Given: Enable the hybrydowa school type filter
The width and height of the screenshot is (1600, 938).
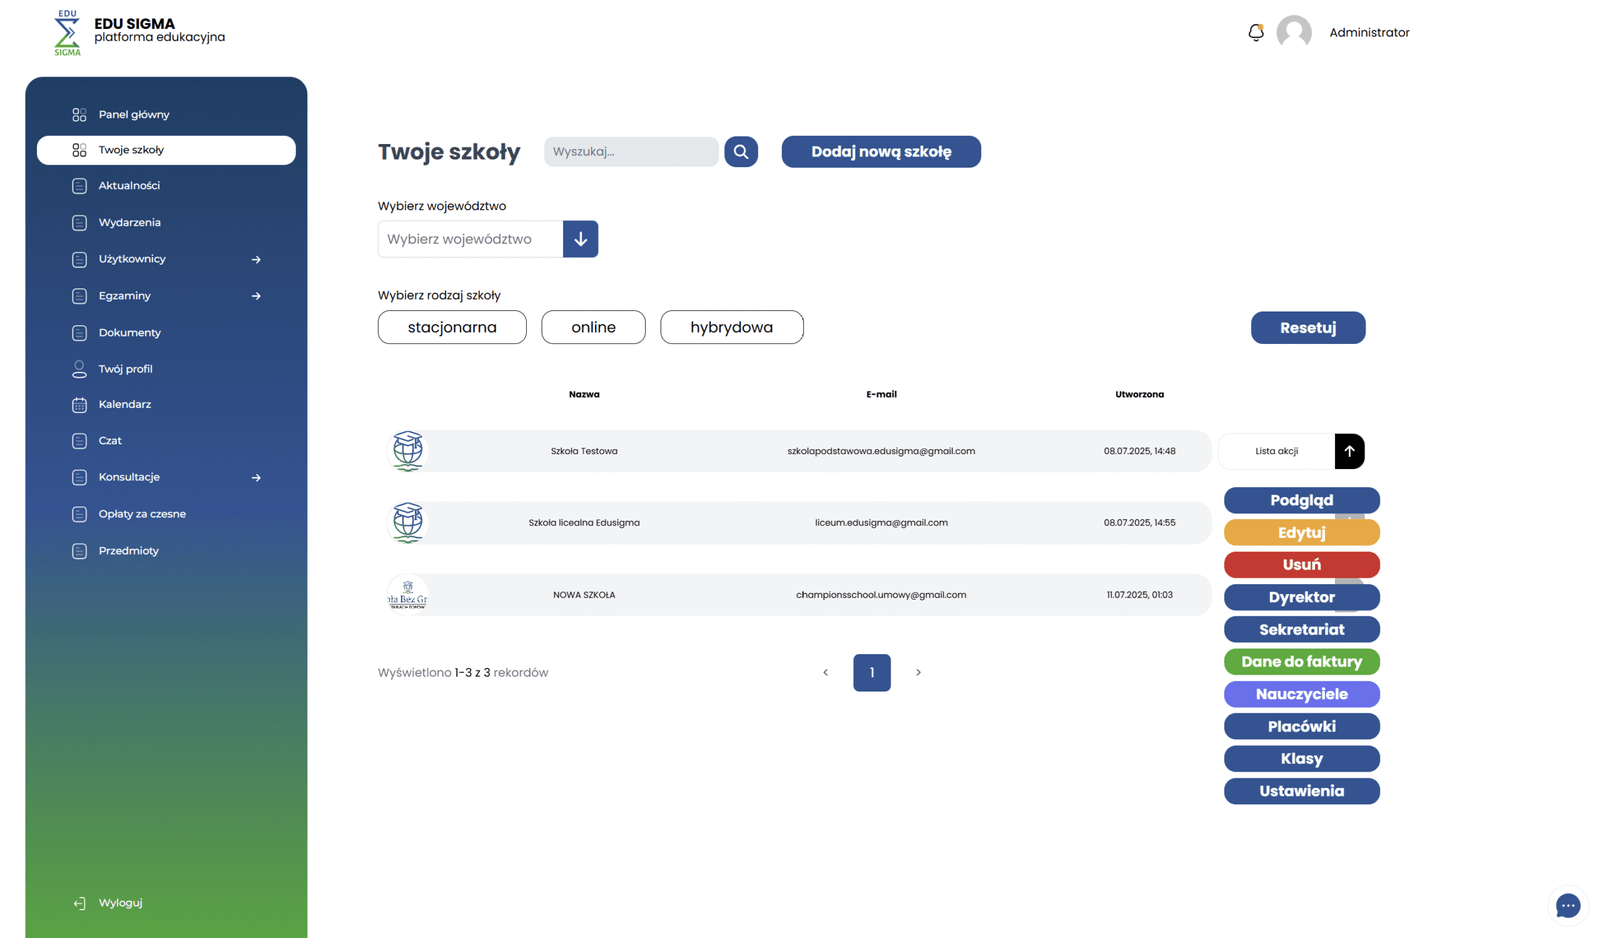Looking at the screenshot, I should tap(731, 328).
